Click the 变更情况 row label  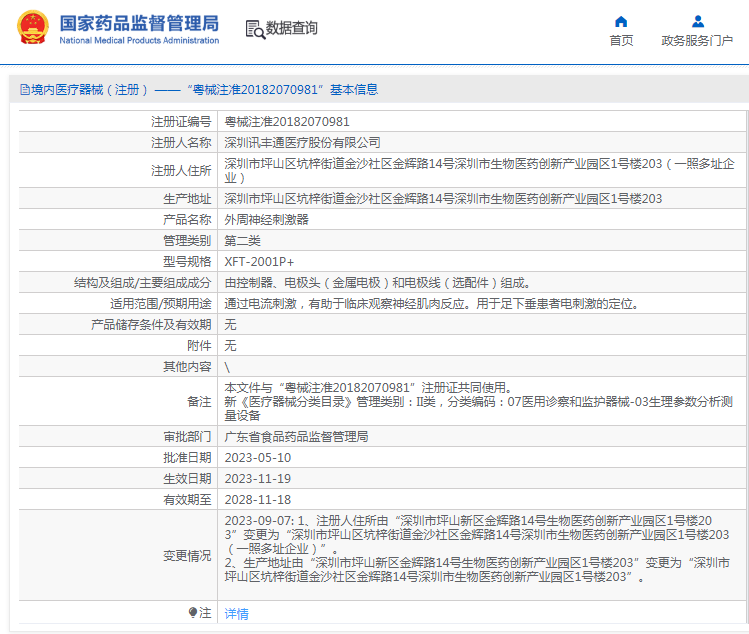[187, 556]
